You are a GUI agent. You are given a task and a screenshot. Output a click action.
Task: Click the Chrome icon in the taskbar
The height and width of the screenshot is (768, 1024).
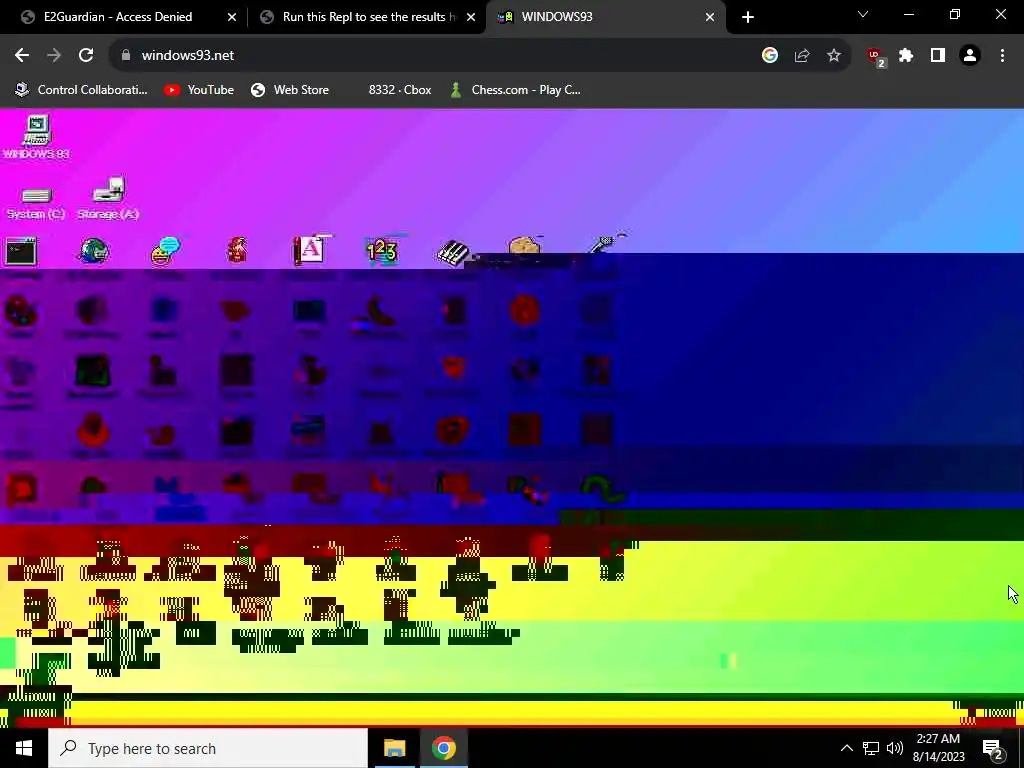(x=443, y=748)
